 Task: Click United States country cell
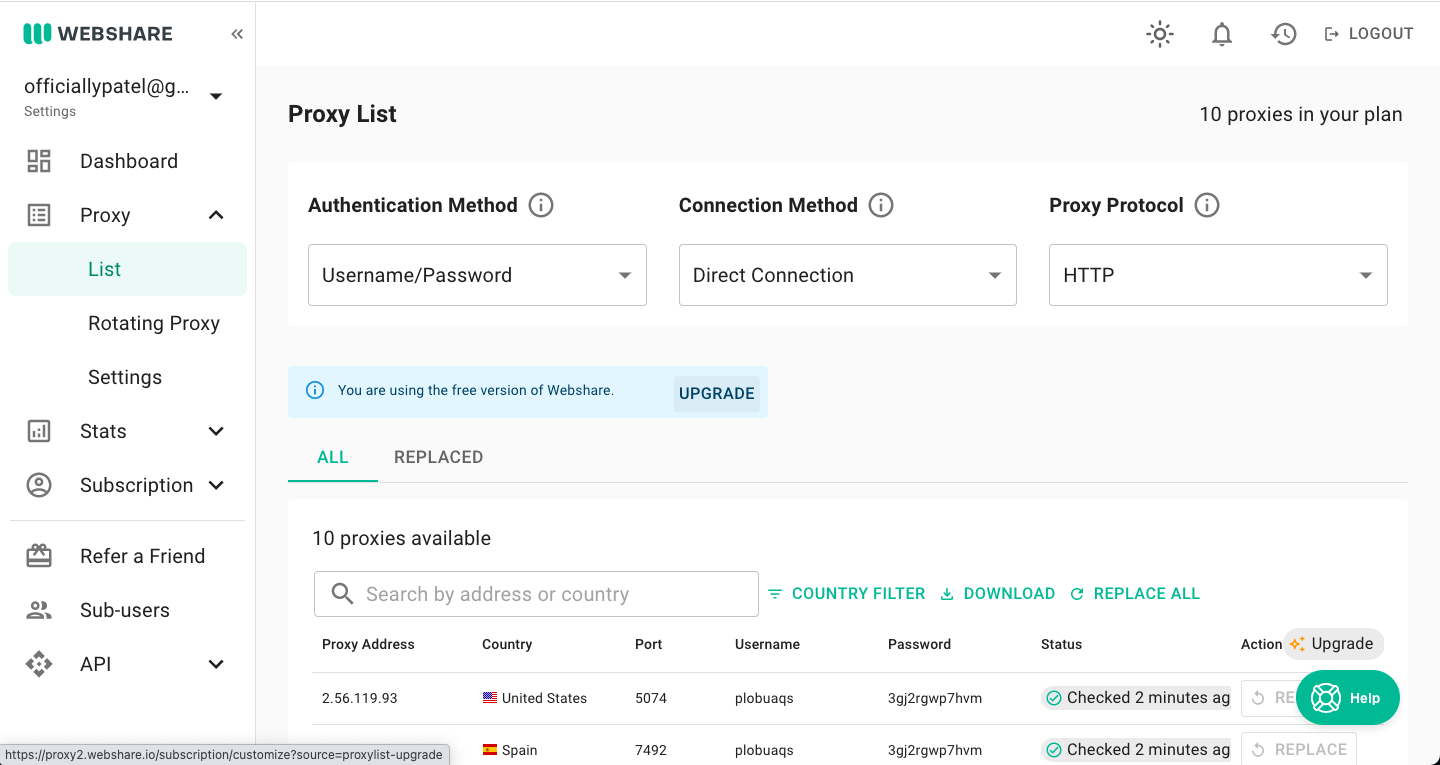click(535, 698)
